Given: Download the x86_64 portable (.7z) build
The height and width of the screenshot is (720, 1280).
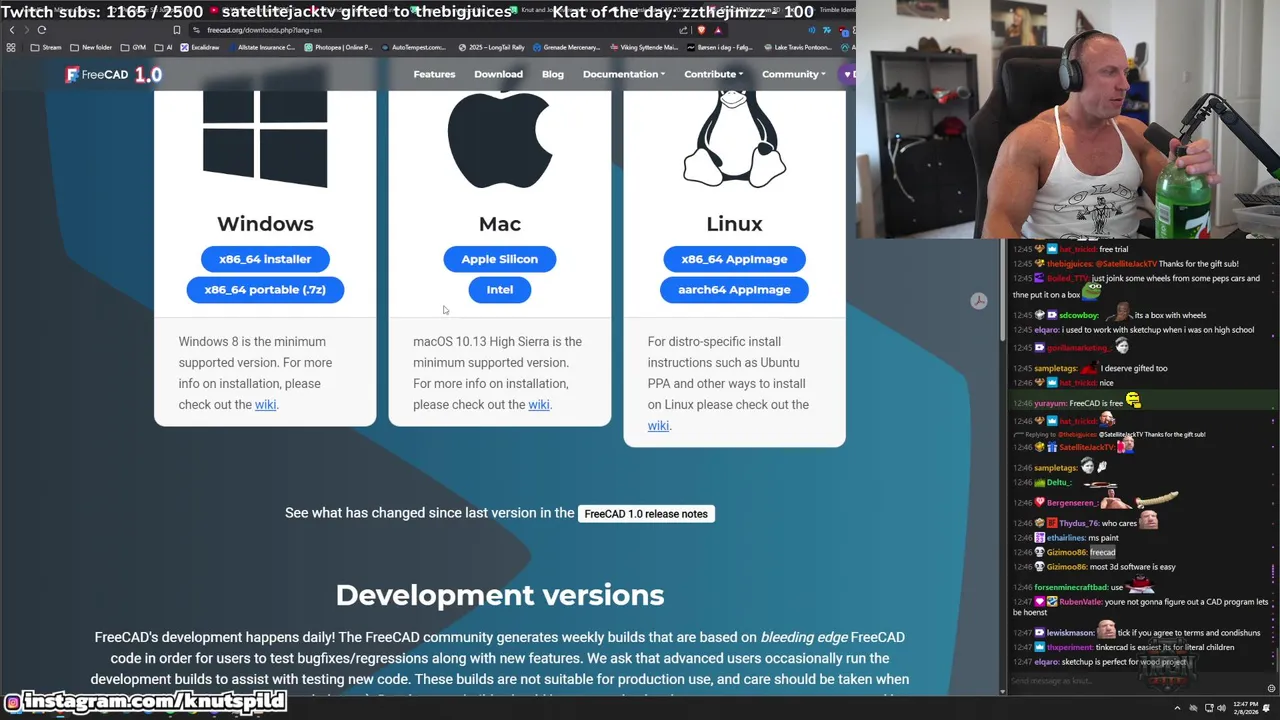Looking at the screenshot, I should point(265,290).
